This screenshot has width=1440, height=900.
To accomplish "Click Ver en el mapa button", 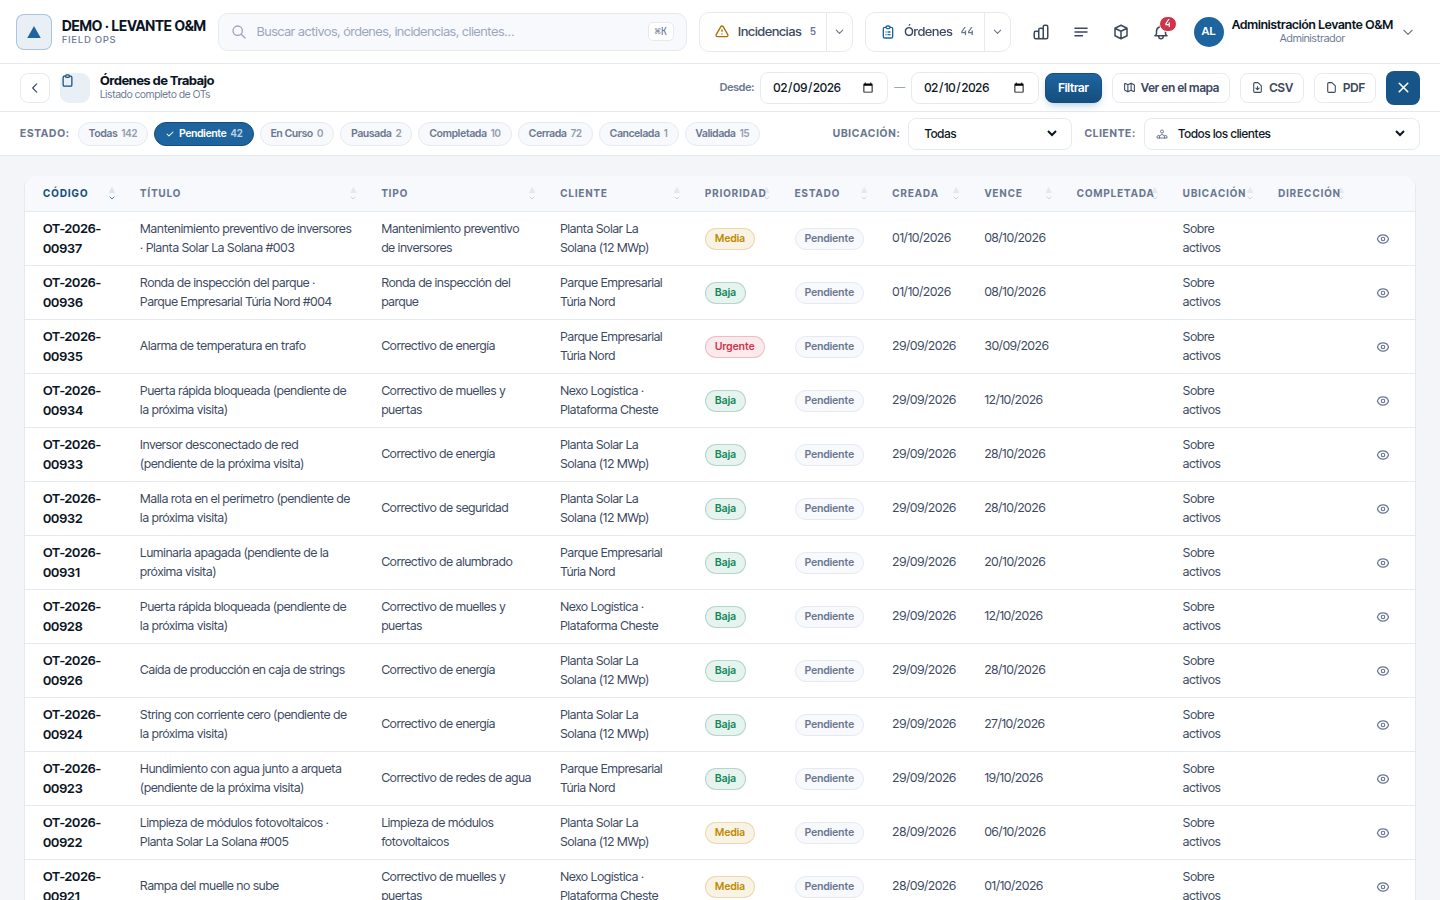I will click(x=1171, y=88).
